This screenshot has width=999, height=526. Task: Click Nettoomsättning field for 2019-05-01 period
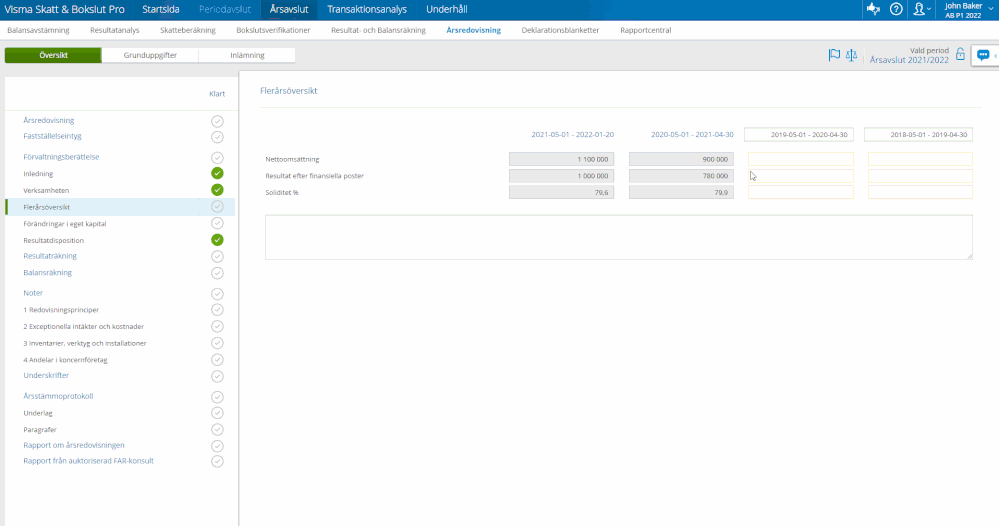(800, 159)
